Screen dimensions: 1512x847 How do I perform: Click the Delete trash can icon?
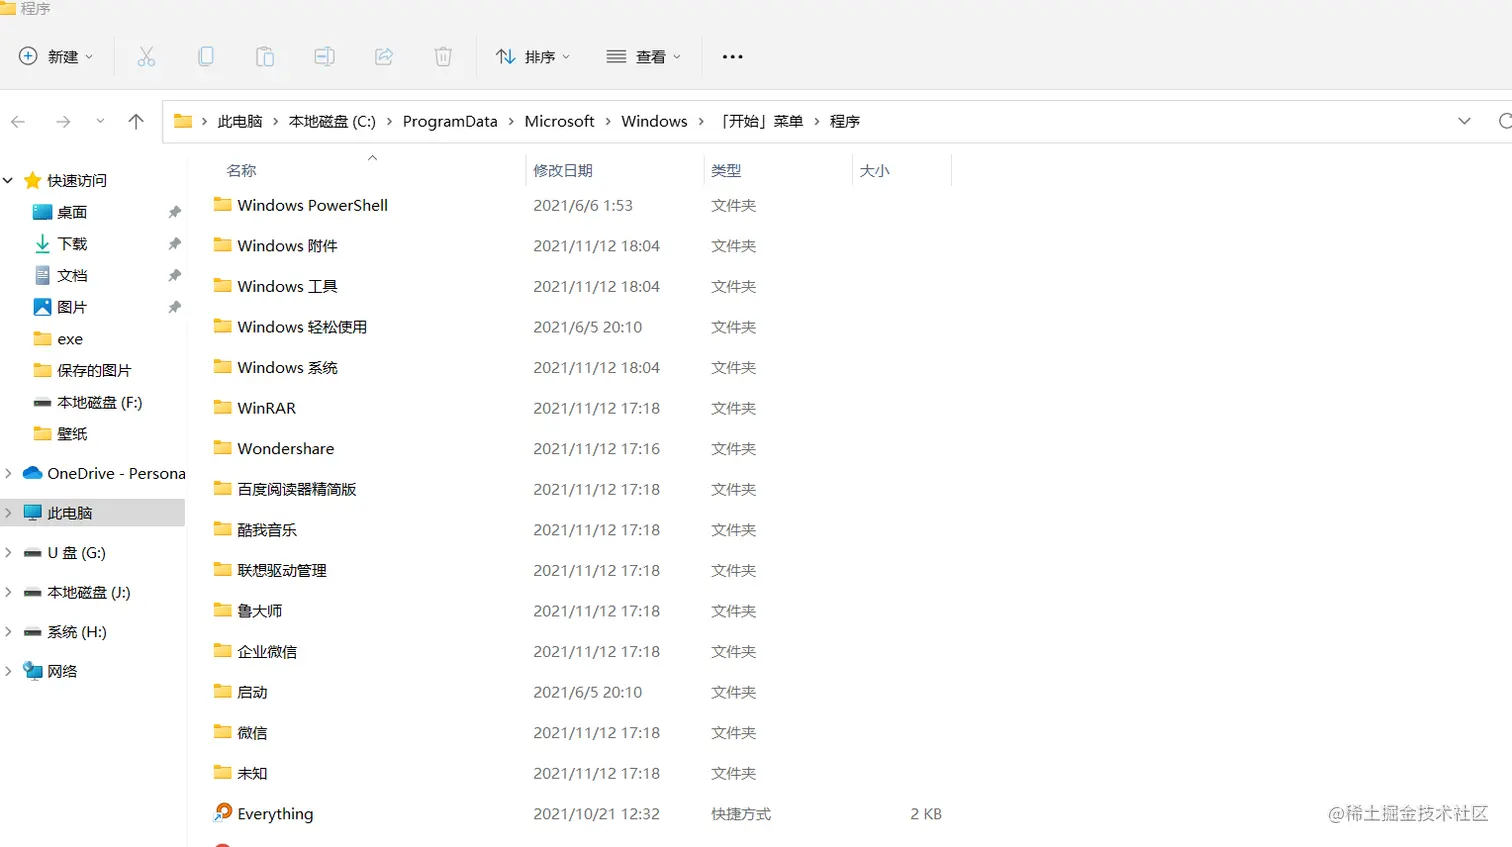point(443,57)
